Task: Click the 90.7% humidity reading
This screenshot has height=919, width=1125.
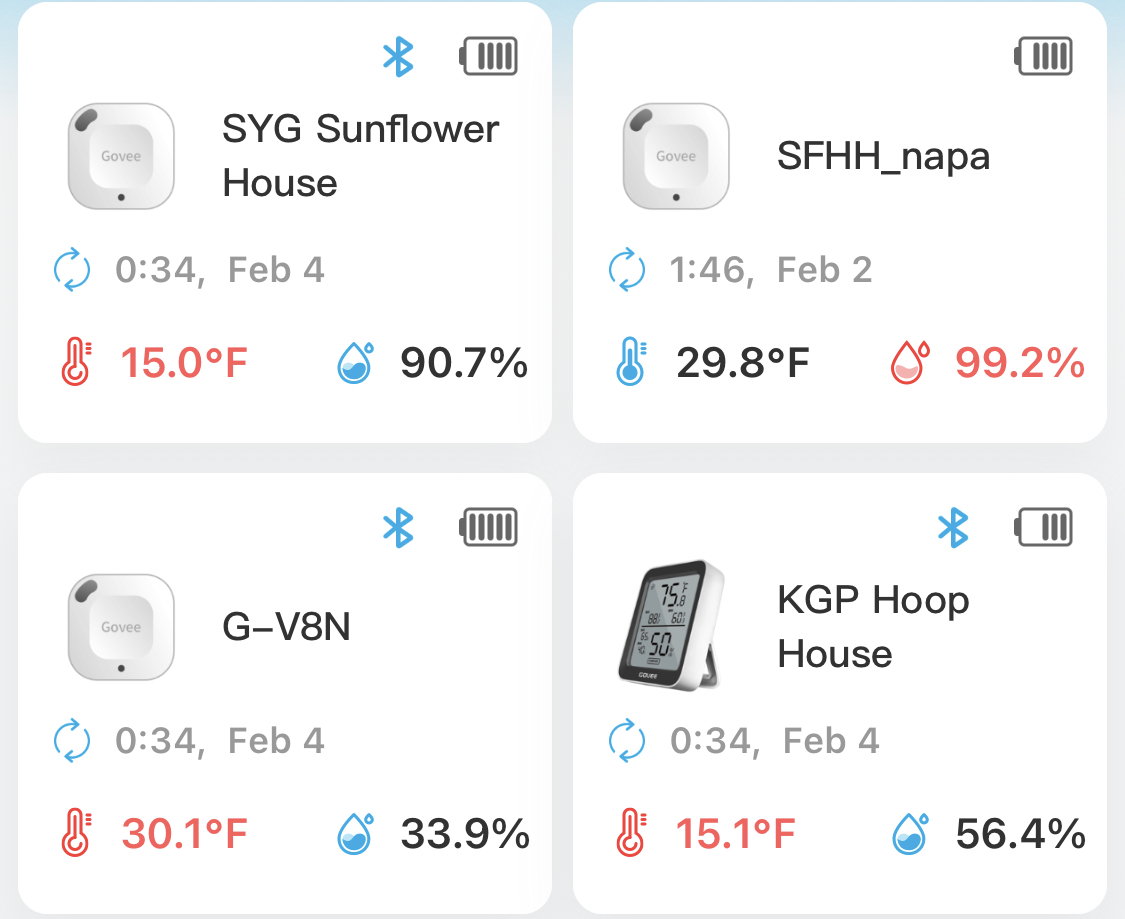Action: pyautogui.click(x=464, y=362)
